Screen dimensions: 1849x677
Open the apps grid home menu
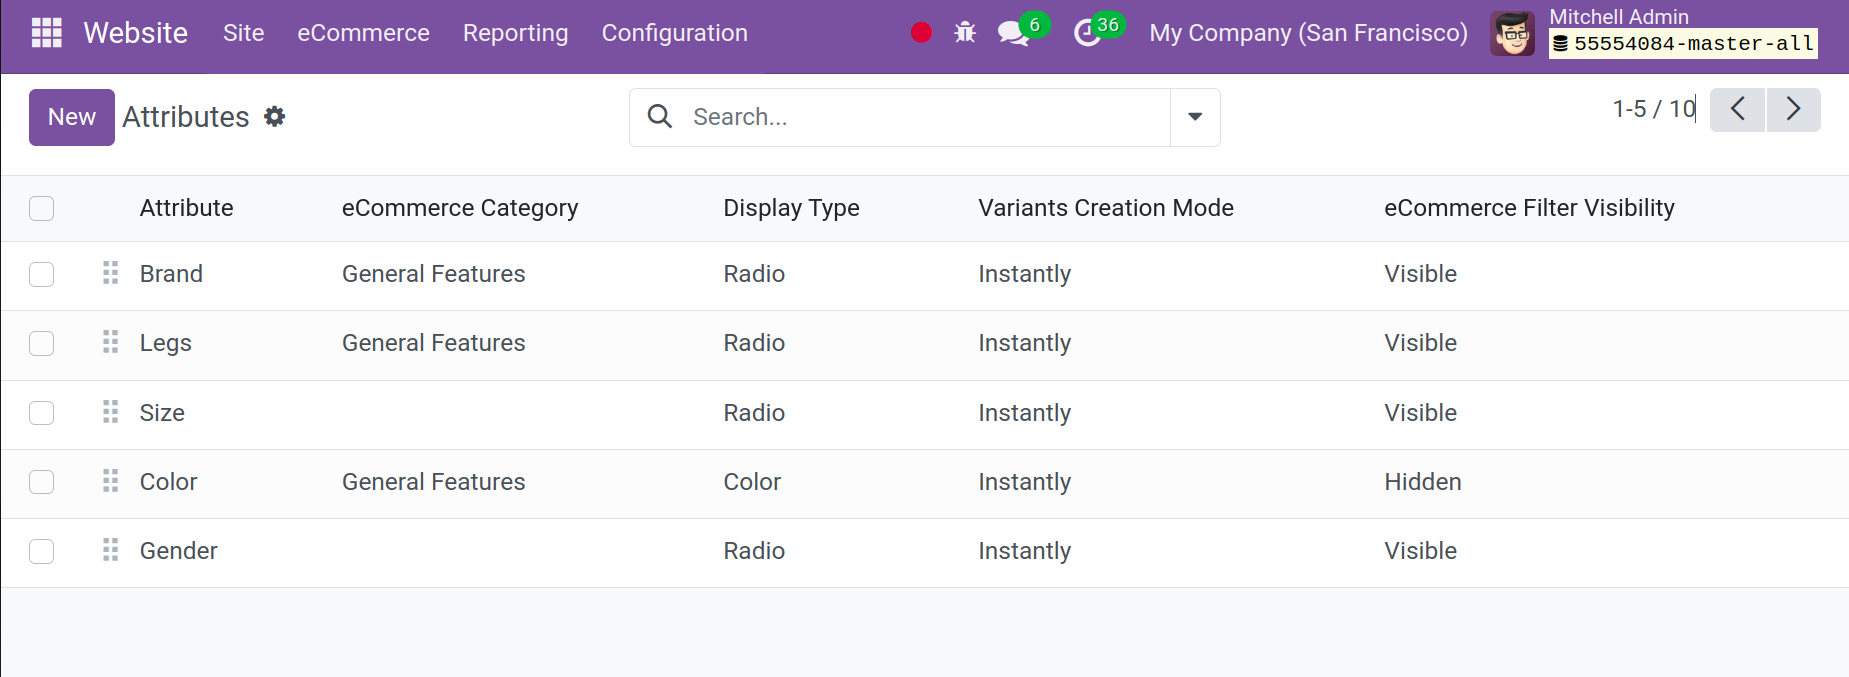point(47,33)
